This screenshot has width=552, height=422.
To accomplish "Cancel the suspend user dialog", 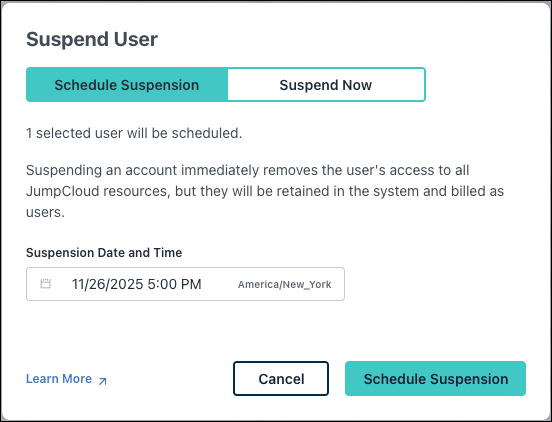I will [x=281, y=379].
